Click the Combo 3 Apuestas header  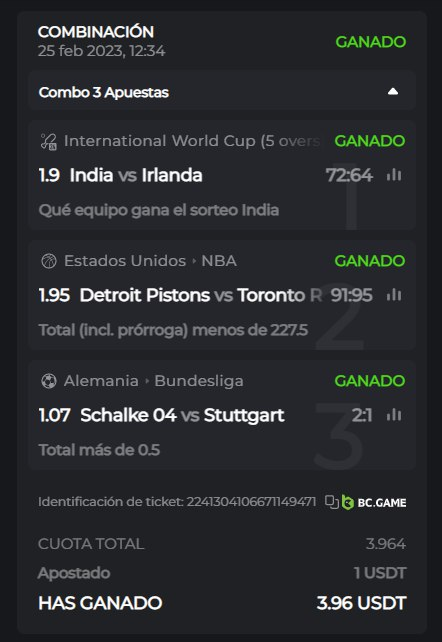(222, 92)
